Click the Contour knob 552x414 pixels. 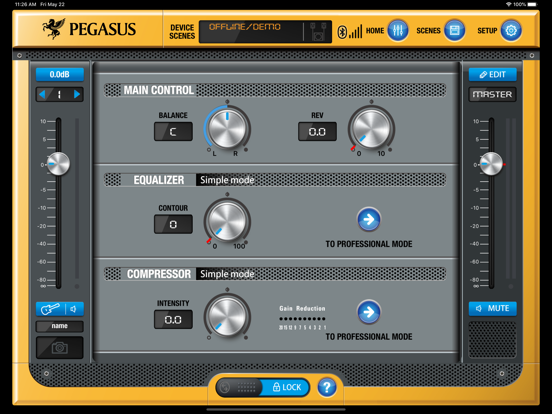[227, 221]
